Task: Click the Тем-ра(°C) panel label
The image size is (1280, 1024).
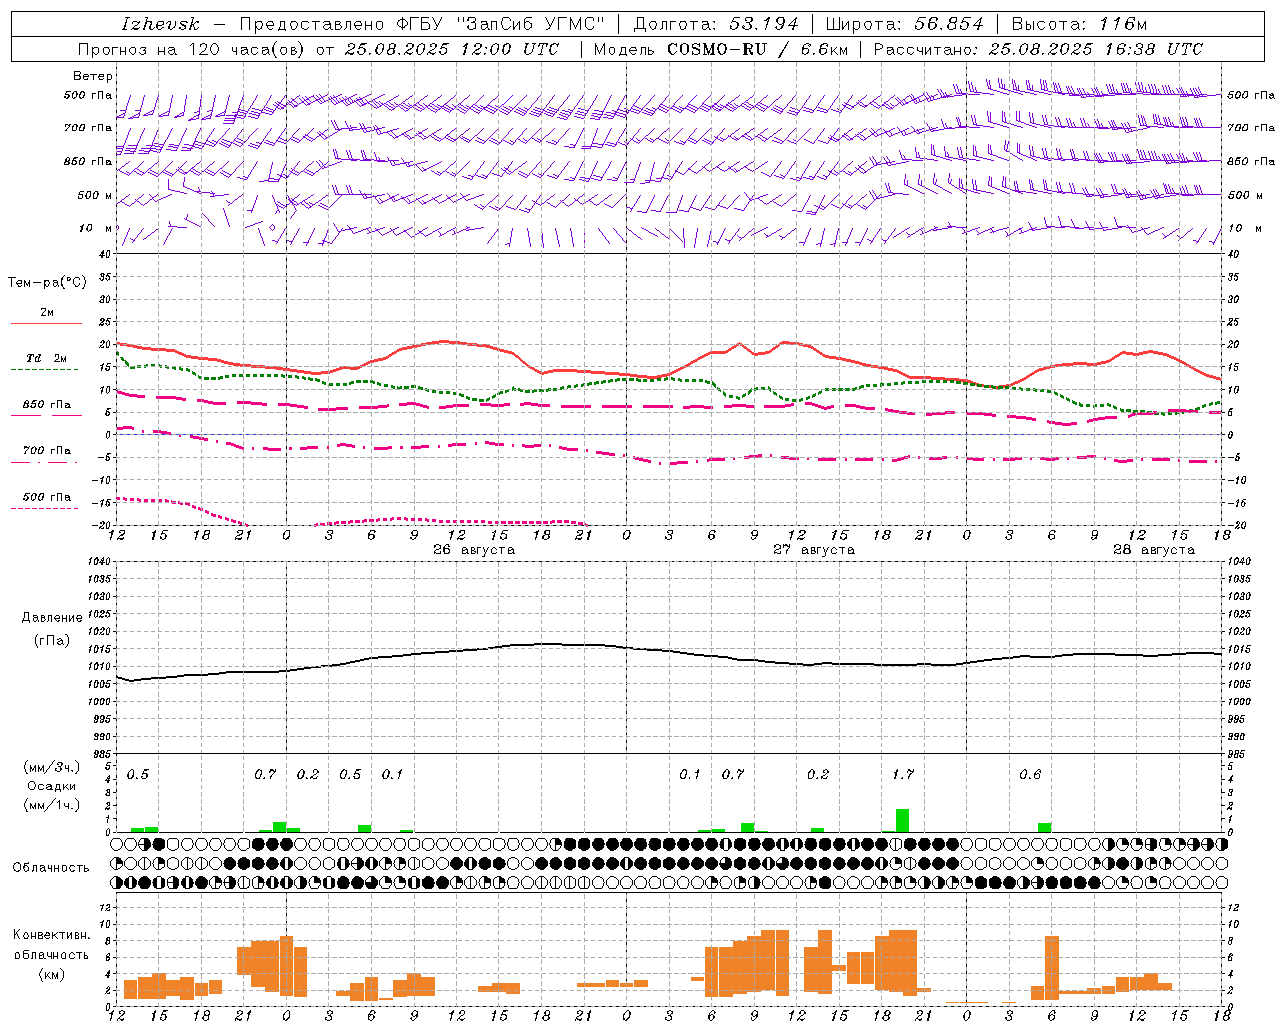Action: [x=47, y=283]
